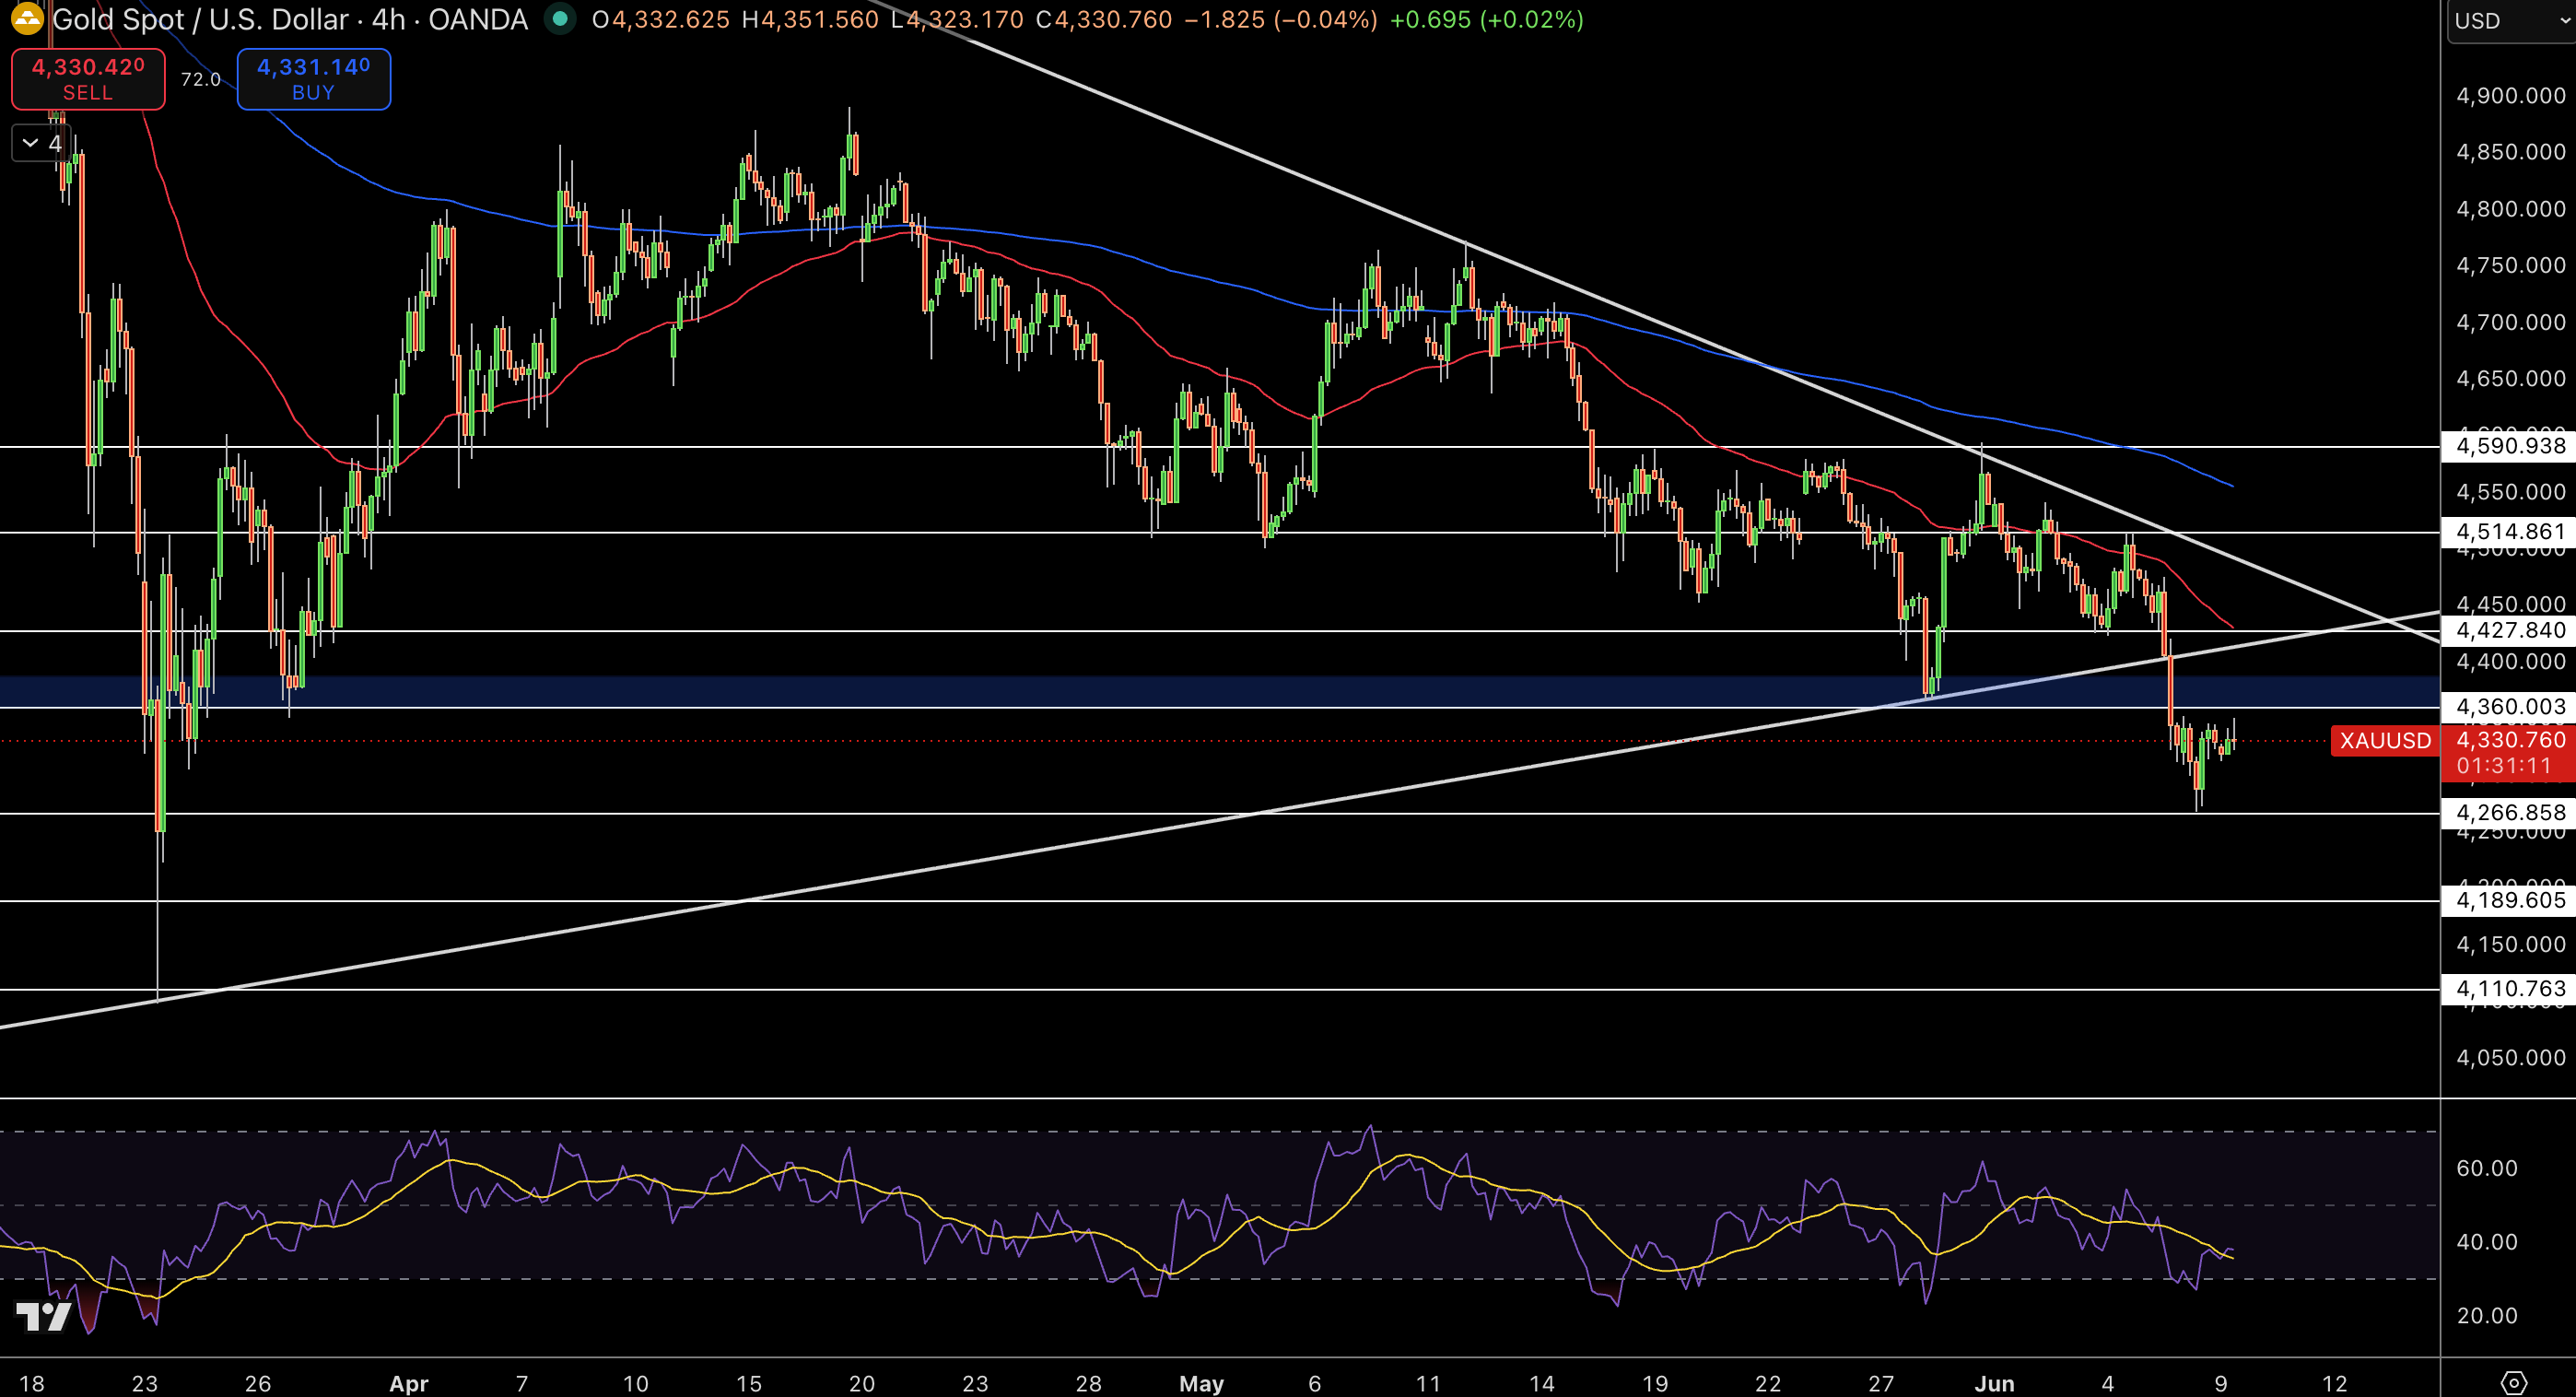Select the 4,110.763 horizontal line label
Viewport: 2576px width, 1397px height.
pyautogui.click(x=2510, y=989)
